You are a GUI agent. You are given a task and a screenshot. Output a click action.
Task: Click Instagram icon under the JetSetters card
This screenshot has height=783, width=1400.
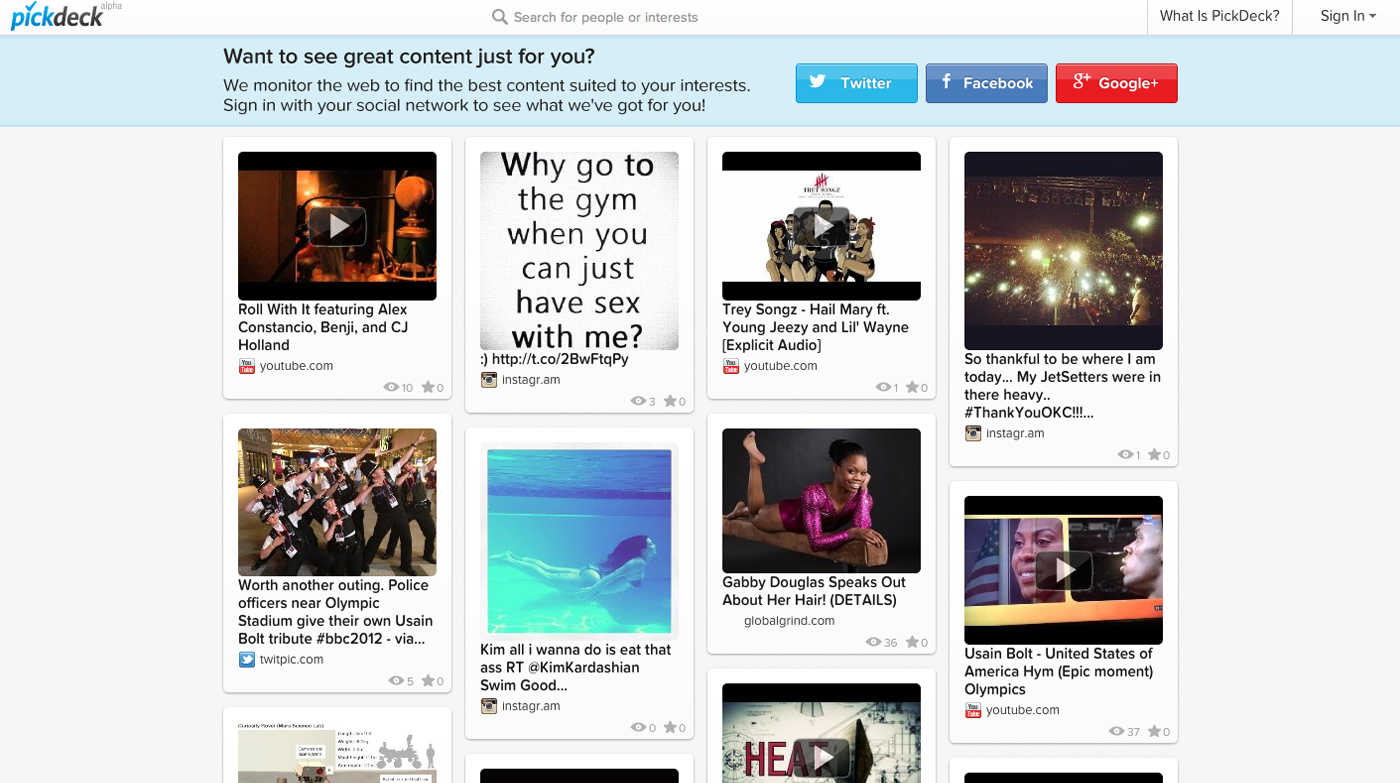[x=973, y=433]
